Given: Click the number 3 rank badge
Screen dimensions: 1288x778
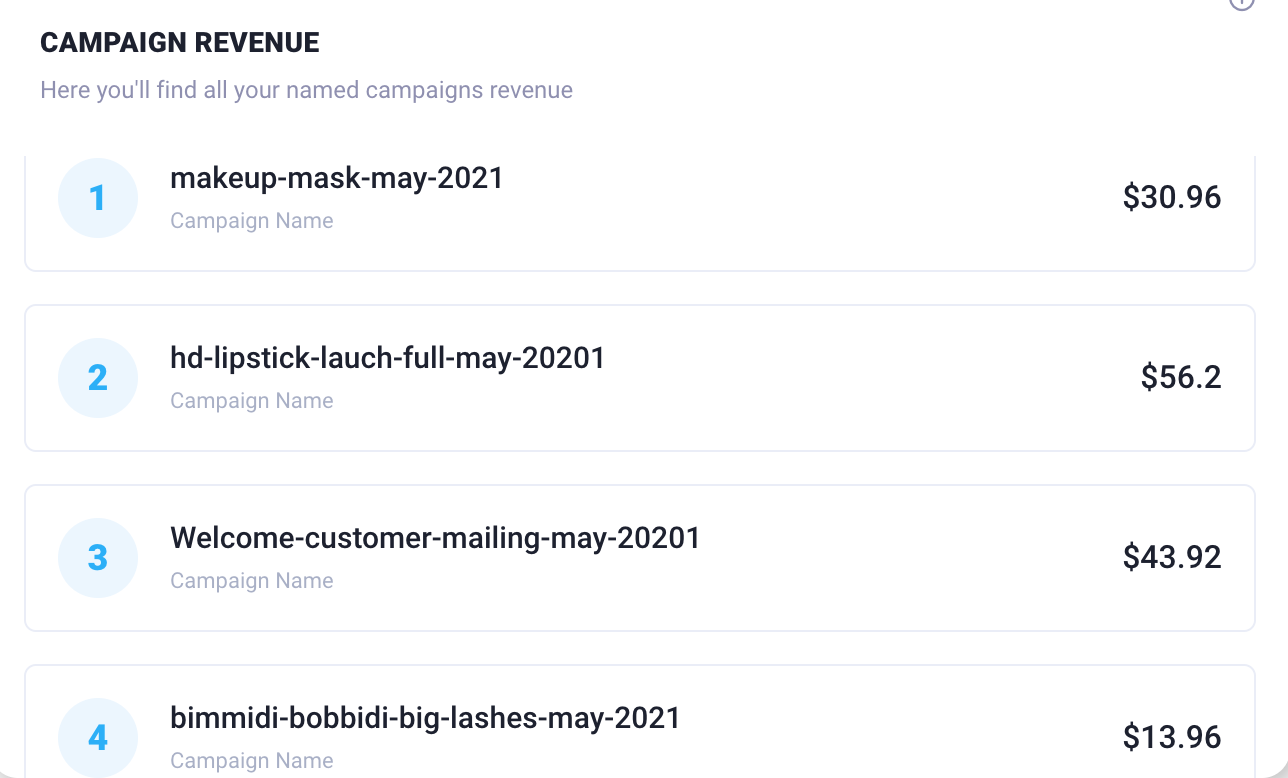Looking at the screenshot, I should [98, 558].
